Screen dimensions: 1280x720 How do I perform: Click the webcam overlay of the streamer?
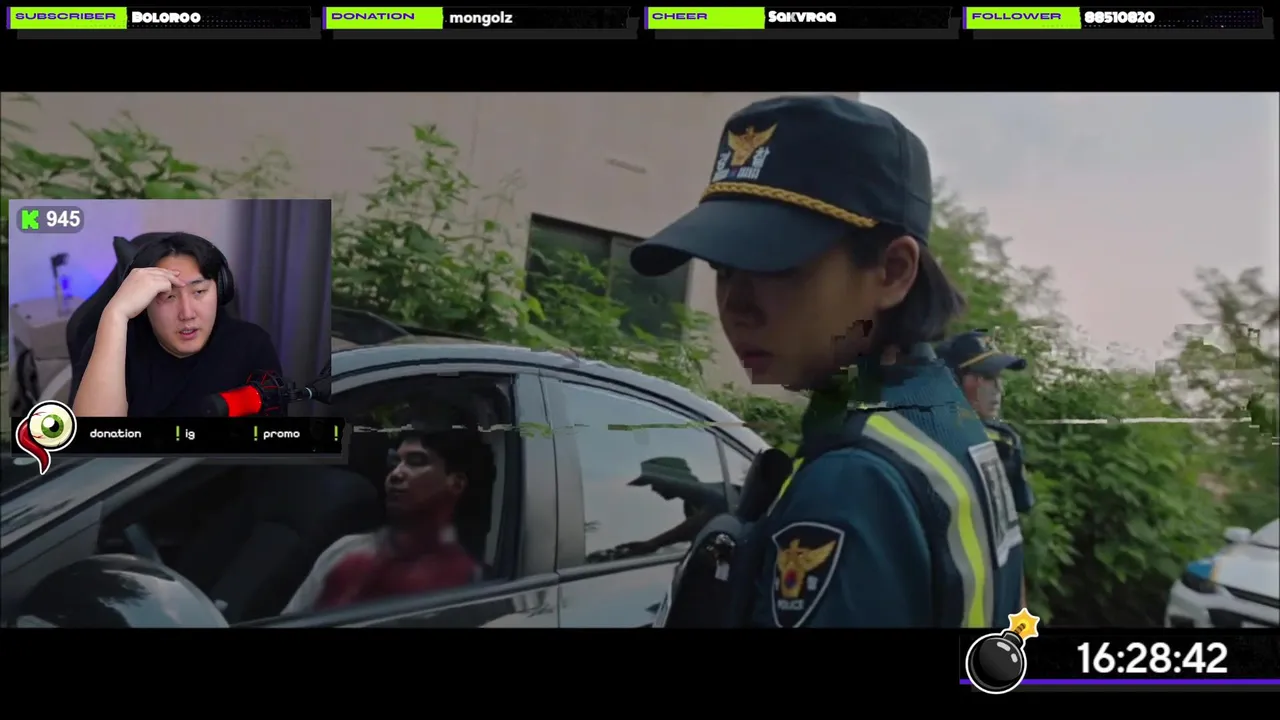(x=170, y=308)
